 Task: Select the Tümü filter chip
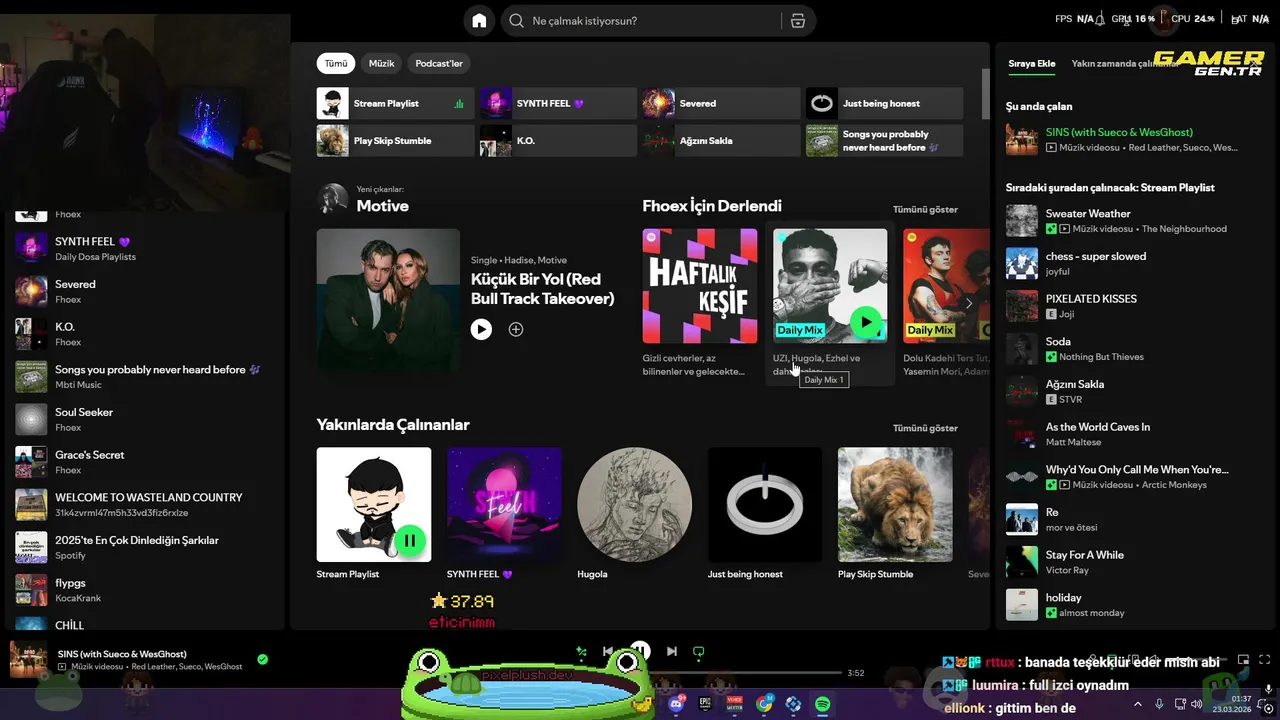coord(336,63)
